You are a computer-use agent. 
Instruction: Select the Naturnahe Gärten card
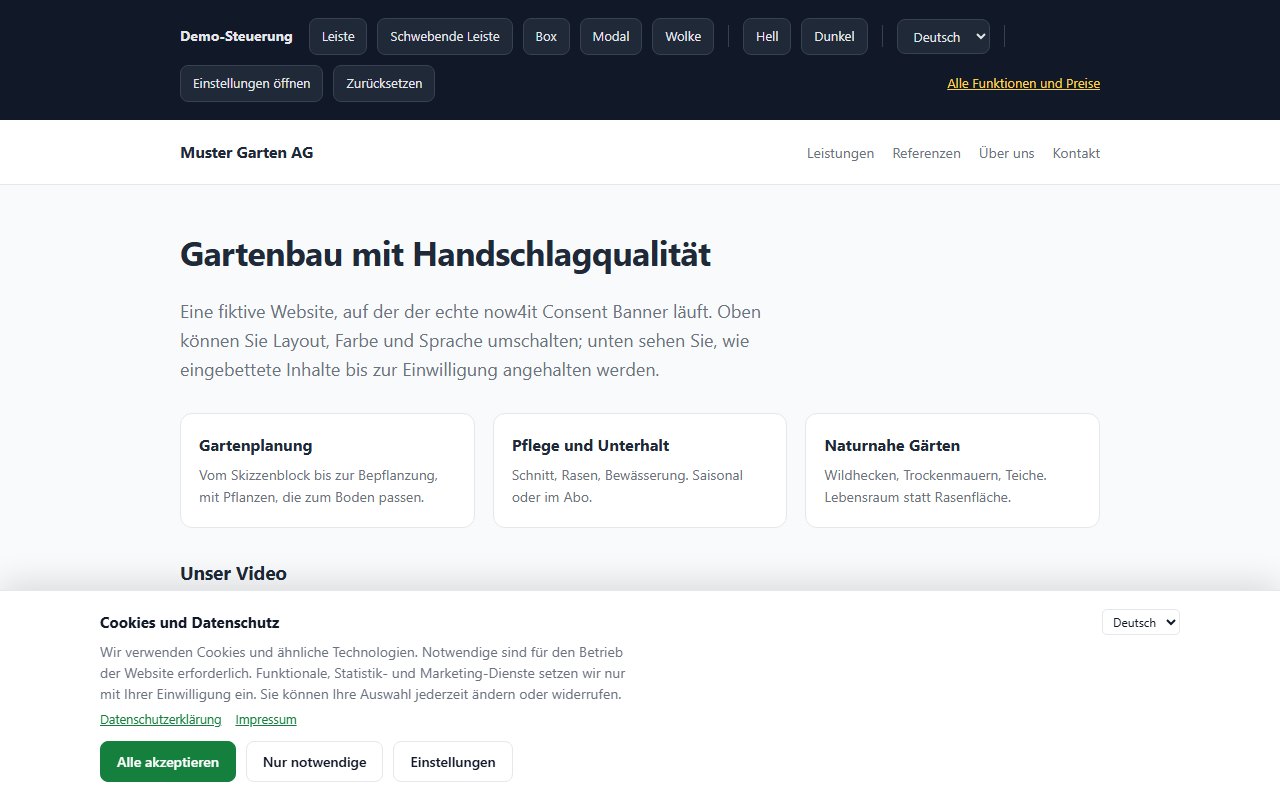point(952,470)
